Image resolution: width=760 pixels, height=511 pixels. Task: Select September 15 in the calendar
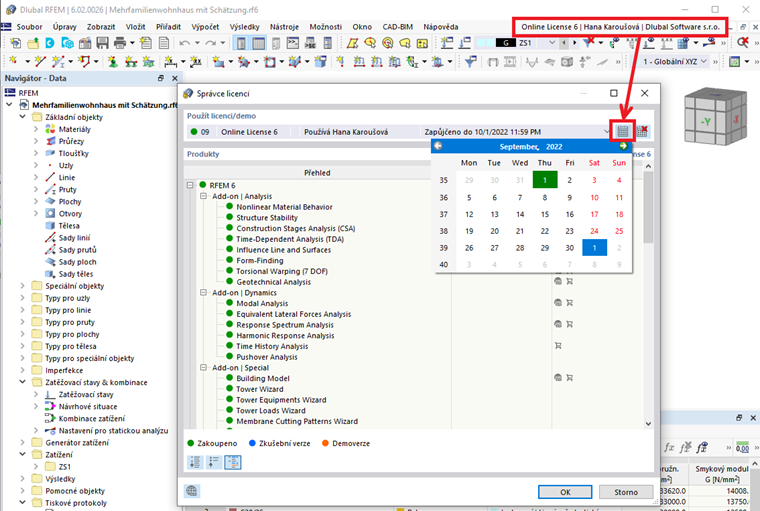[545, 214]
